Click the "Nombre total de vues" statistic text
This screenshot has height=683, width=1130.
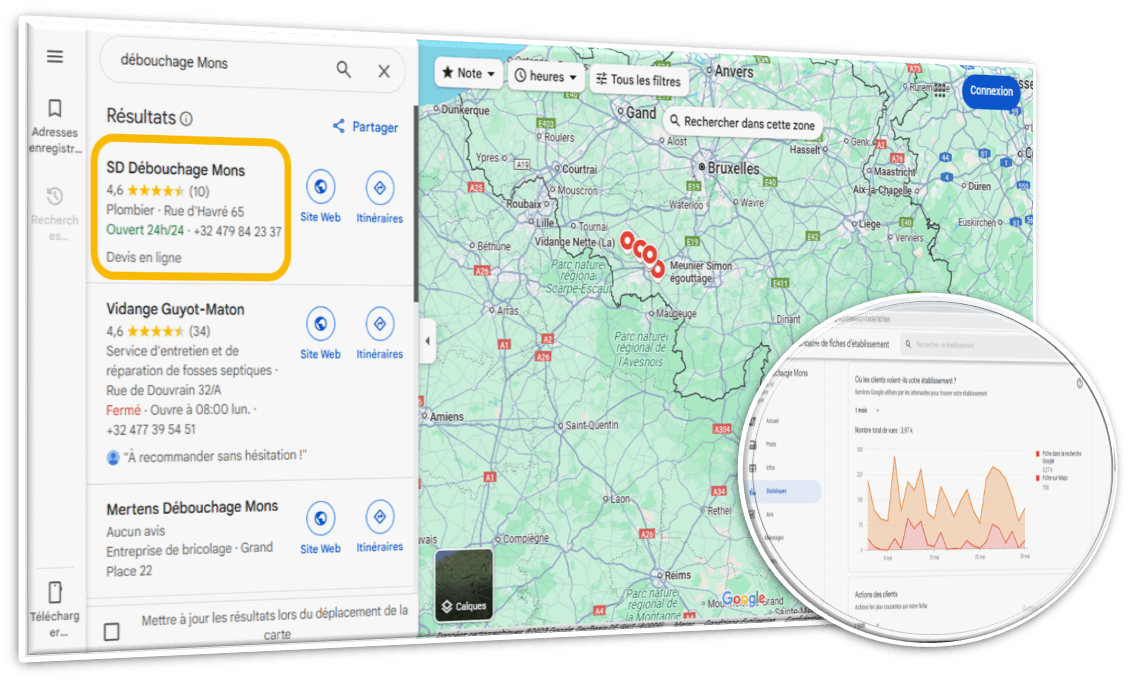point(884,430)
